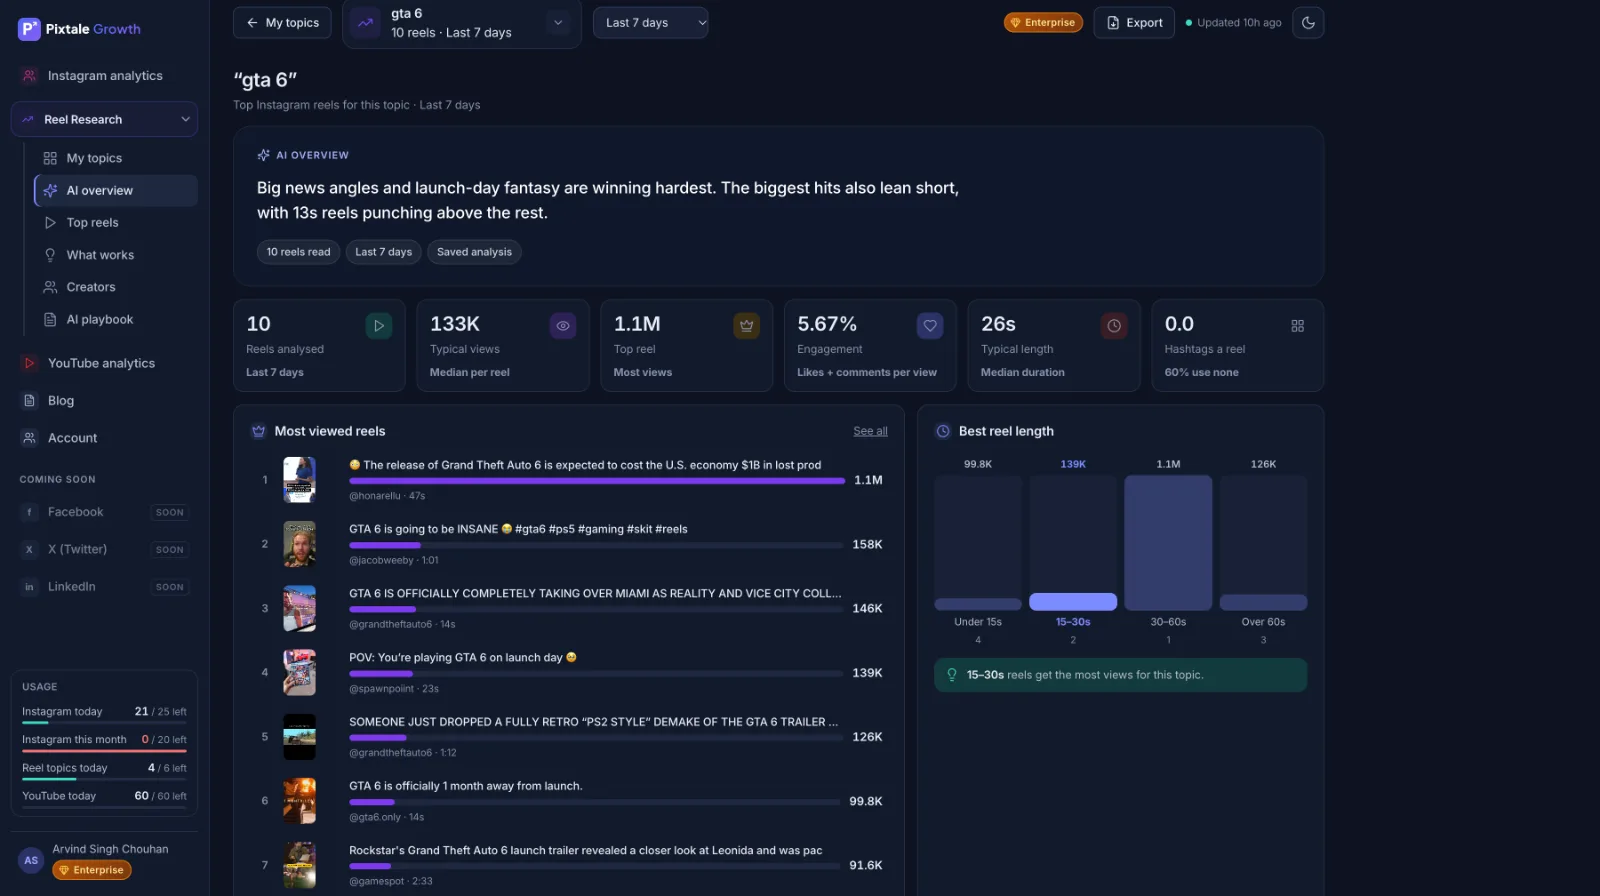Click the Enterprise badge in the top bar
This screenshot has width=1600, height=896.
pos(1043,23)
